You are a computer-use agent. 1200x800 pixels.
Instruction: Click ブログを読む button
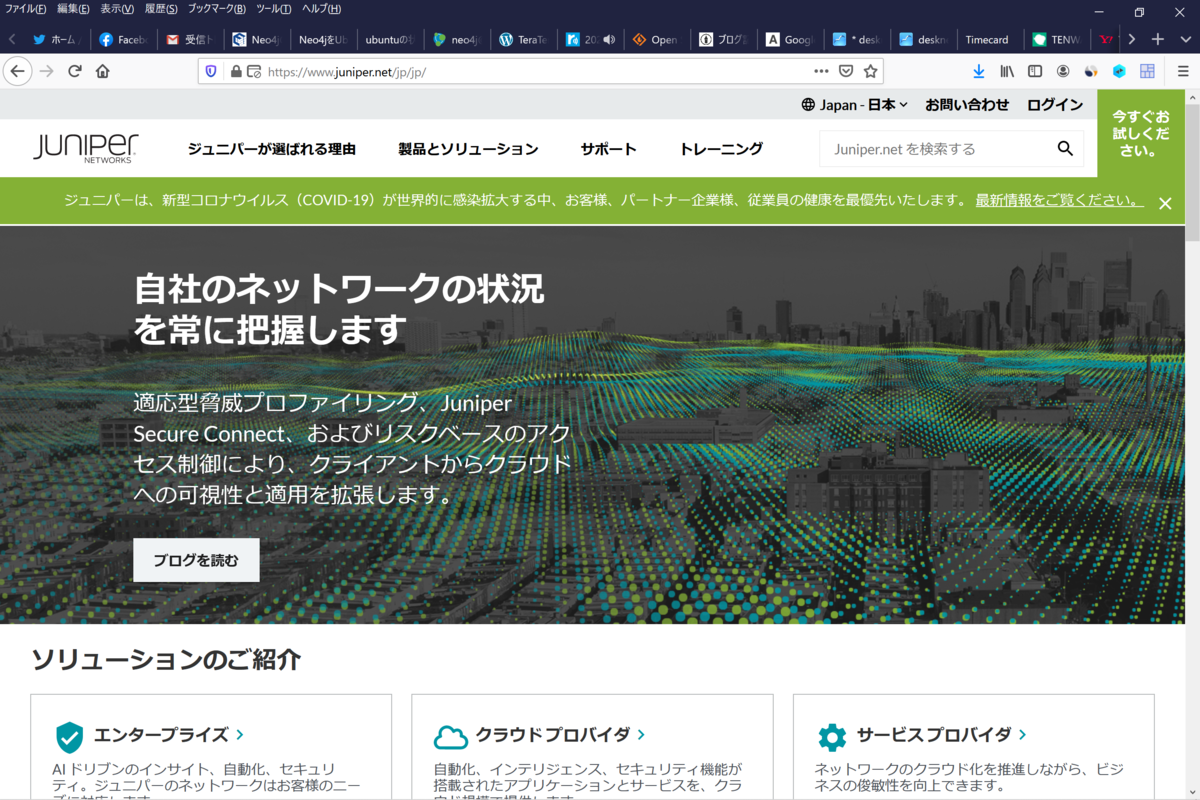[196, 560]
